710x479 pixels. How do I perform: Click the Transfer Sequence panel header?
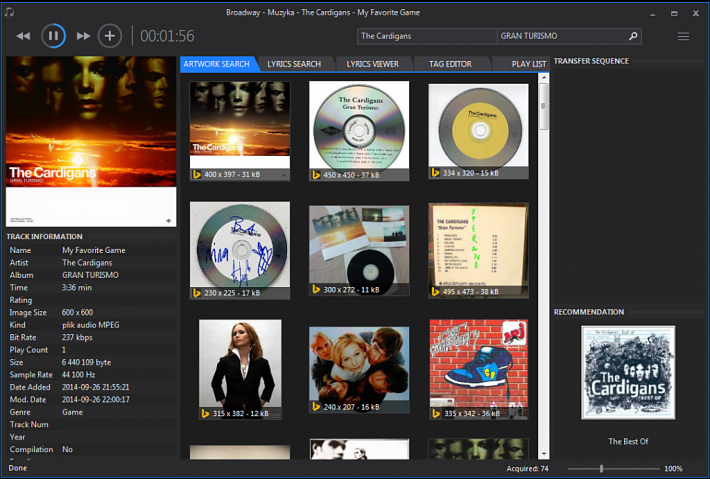pyautogui.click(x=591, y=61)
